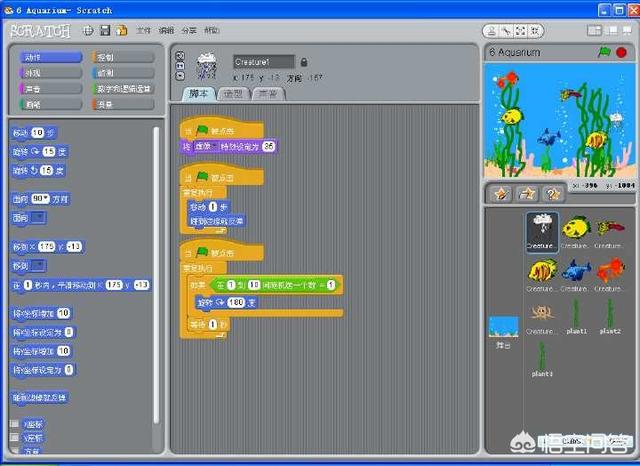This screenshot has width=640, height=466.
Task: Save the project using the floppy disk icon
Action: click(x=105, y=31)
